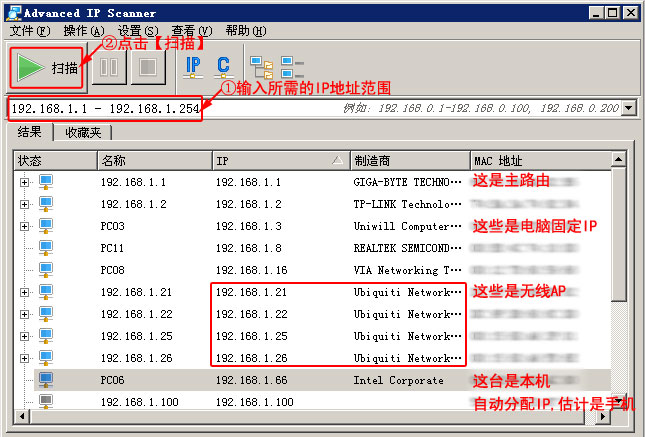The image size is (645, 437).
Task: Click the Stop scan toolbar icon
Action: point(148,68)
